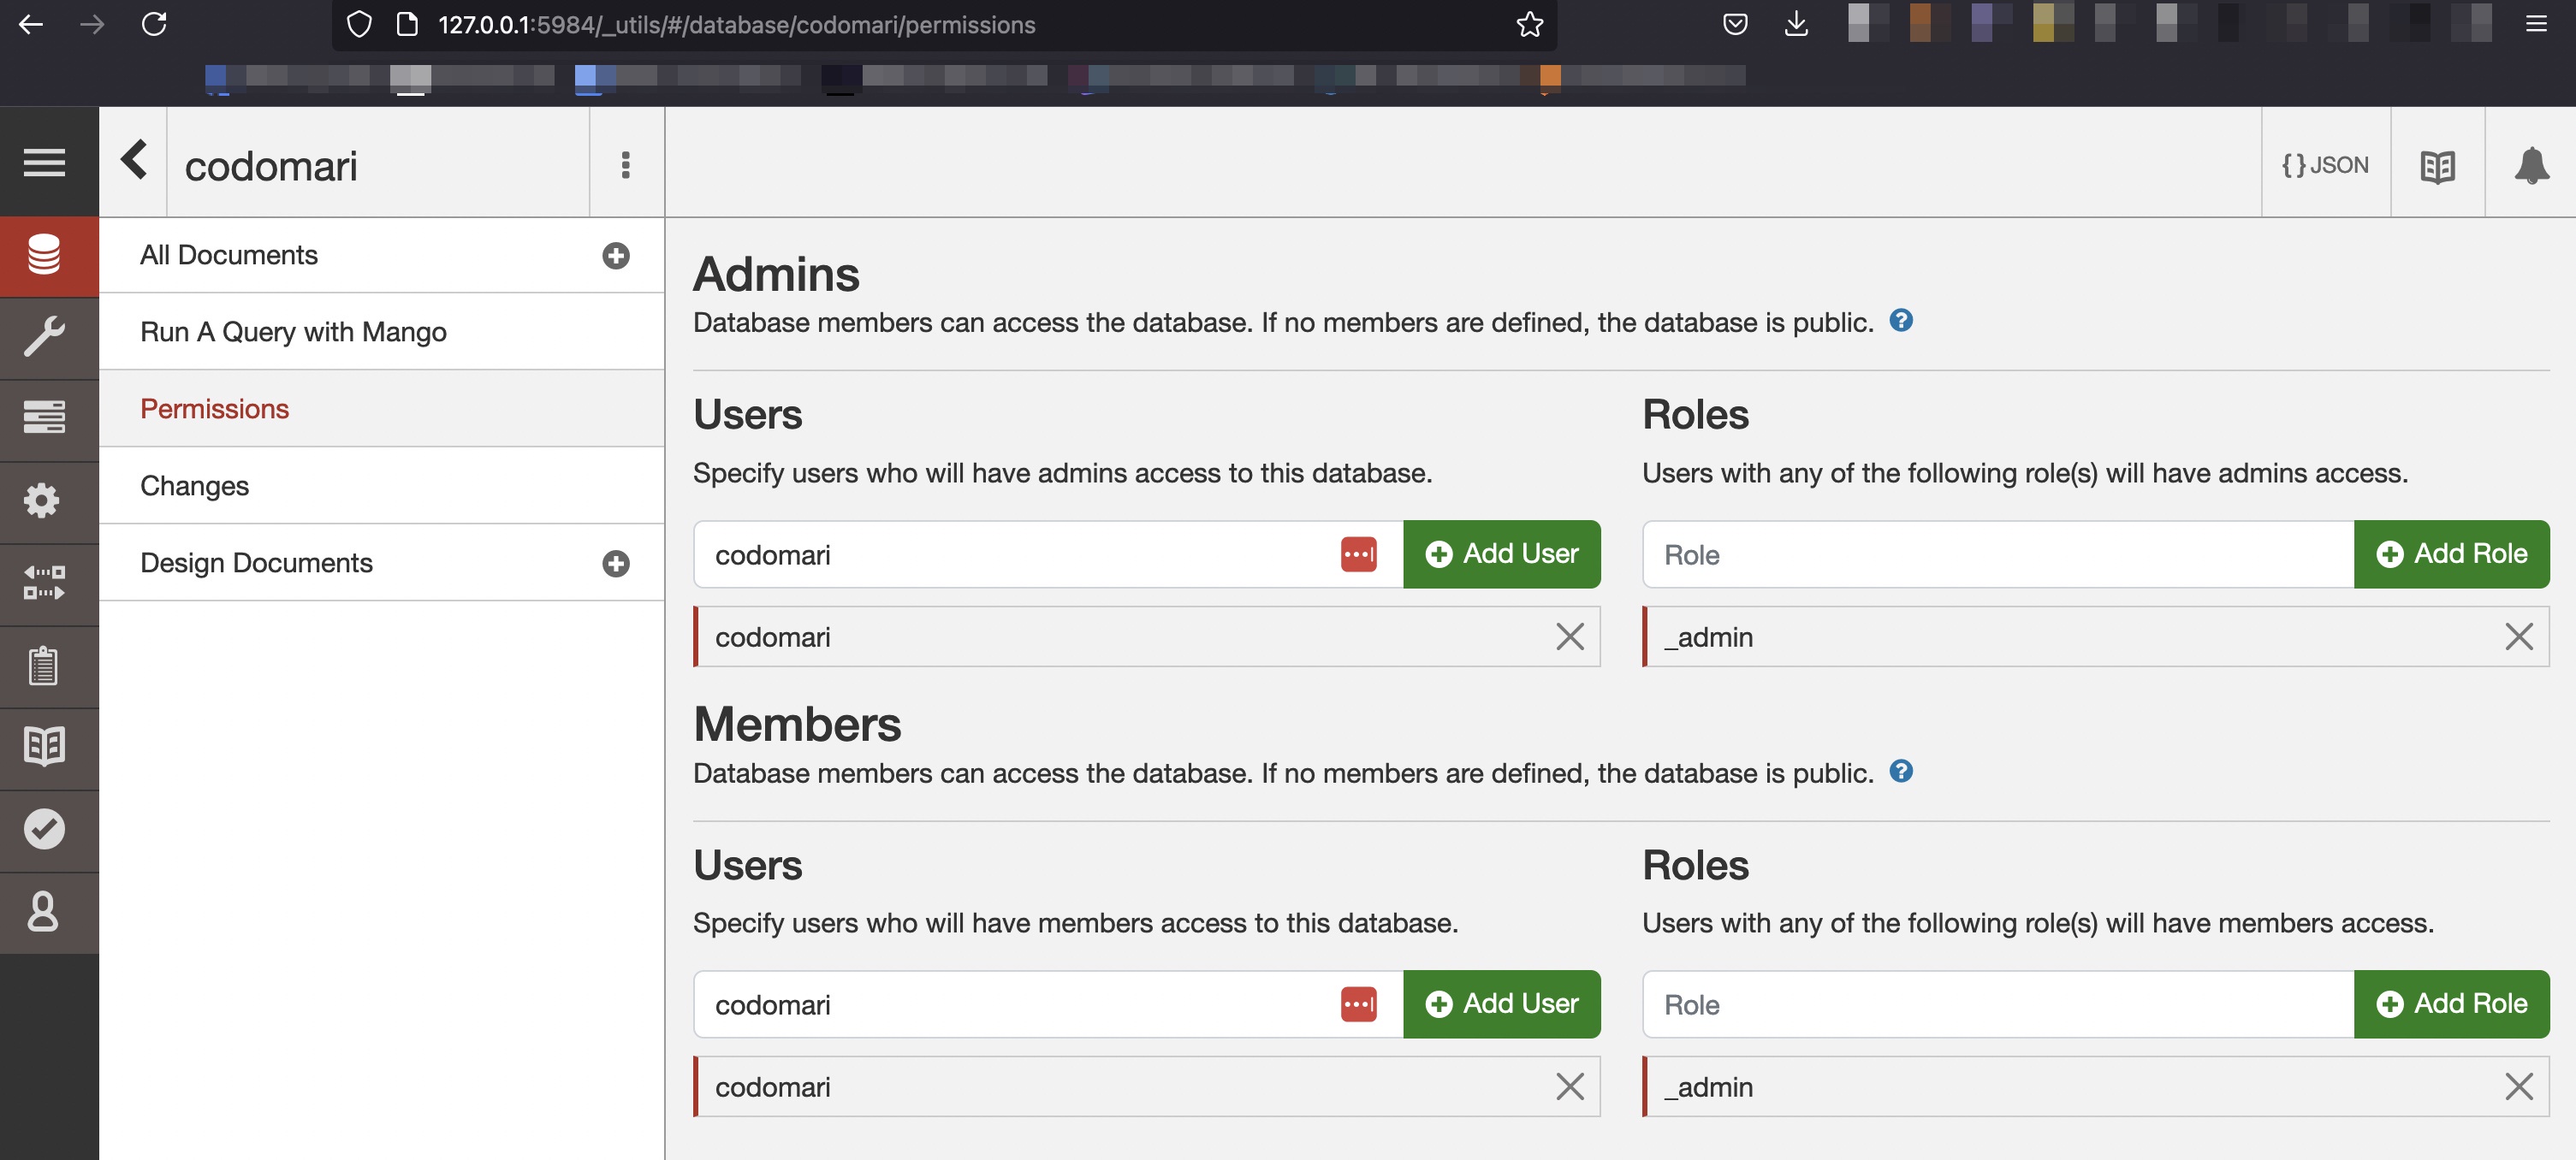
Task: Add a new document next to All Documents
Action: click(616, 255)
